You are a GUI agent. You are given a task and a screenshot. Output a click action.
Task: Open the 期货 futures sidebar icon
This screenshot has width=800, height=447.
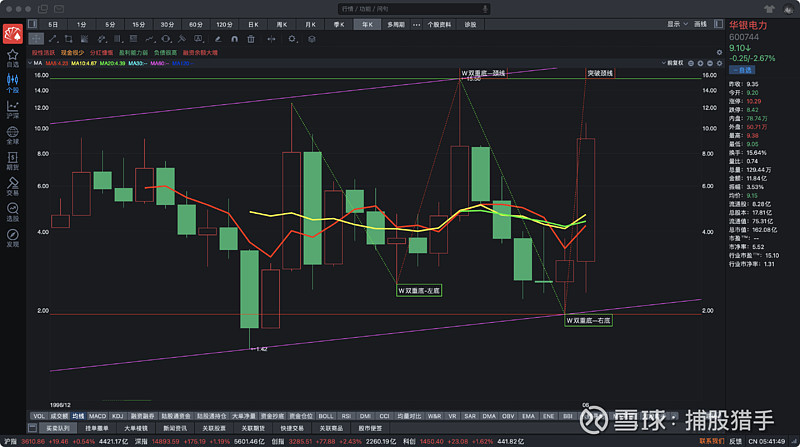point(13,161)
